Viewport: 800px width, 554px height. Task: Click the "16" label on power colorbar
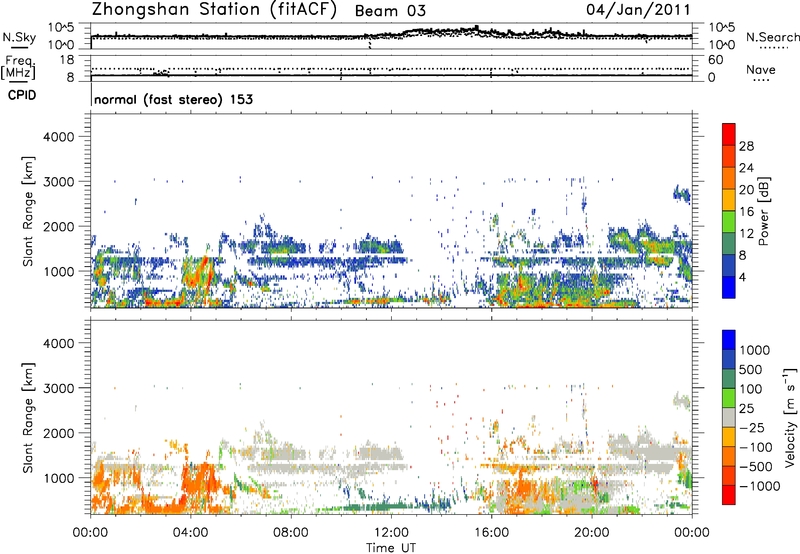(746, 212)
